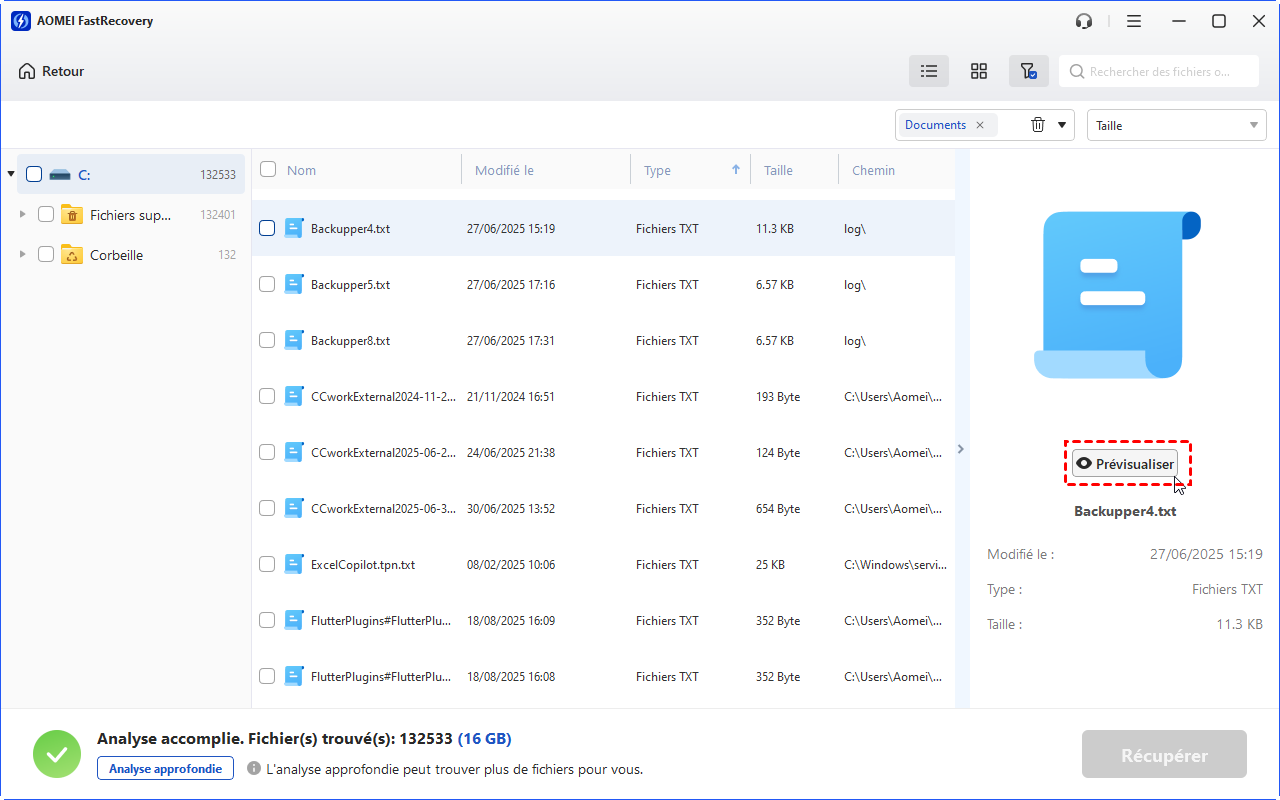Sort by the Type column header
This screenshot has width=1280, height=800.
pos(657,170)
